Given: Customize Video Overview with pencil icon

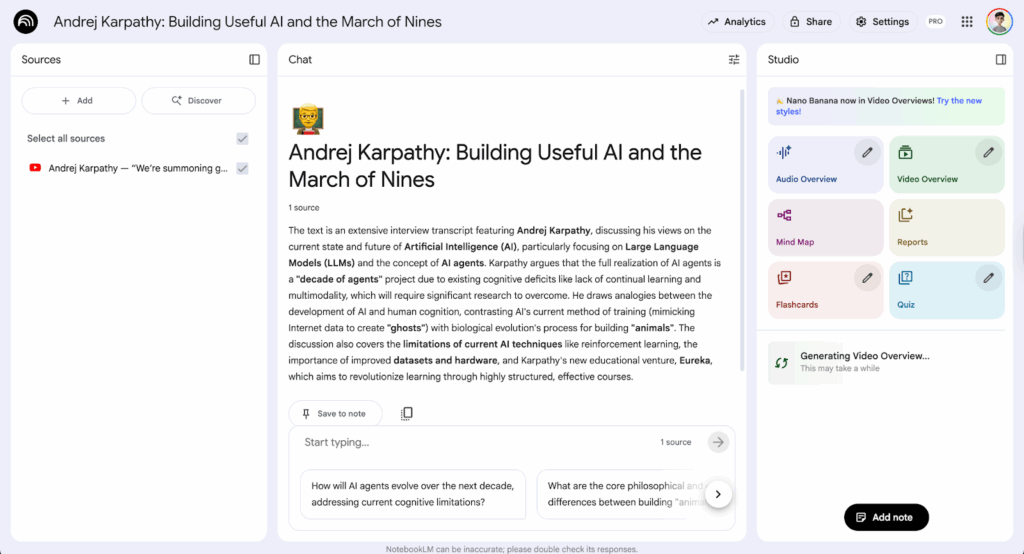Looking at the screenshot, I should coord(988,153).
